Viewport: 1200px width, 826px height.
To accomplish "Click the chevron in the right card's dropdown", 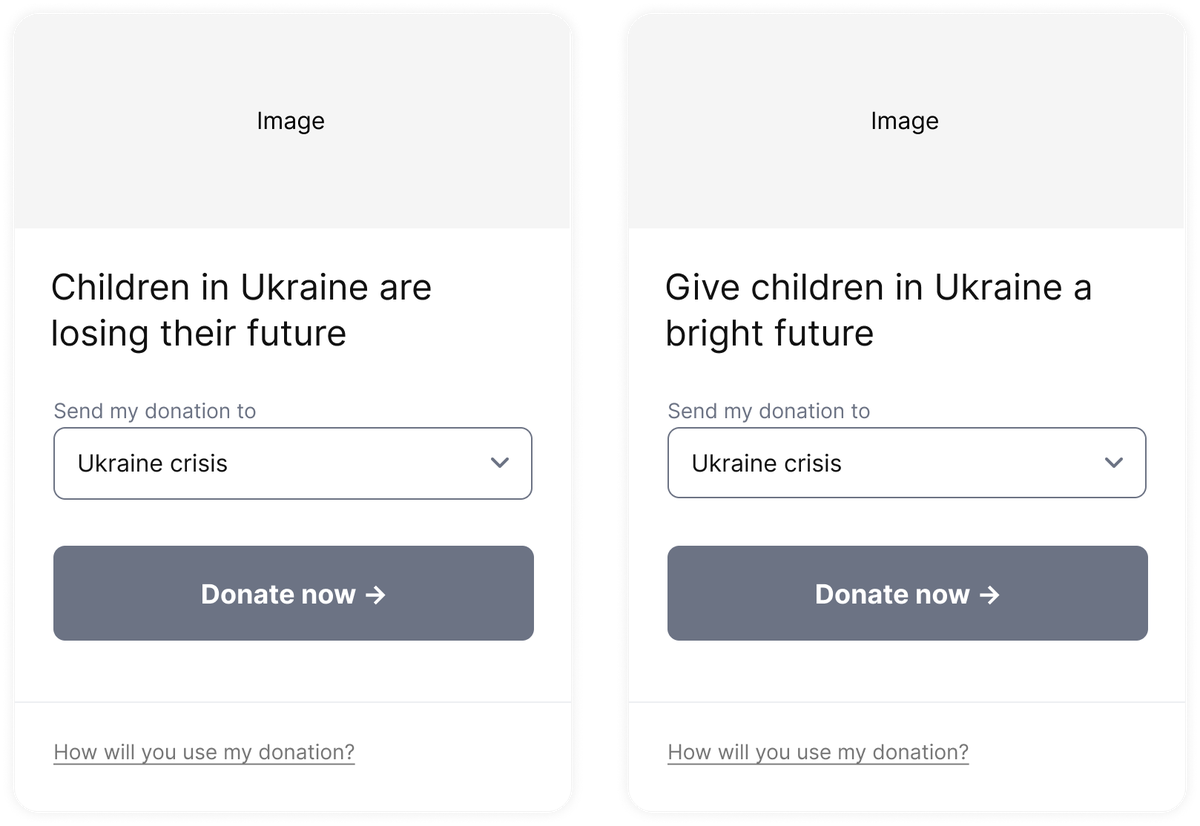I will [x=1114, y=463].
